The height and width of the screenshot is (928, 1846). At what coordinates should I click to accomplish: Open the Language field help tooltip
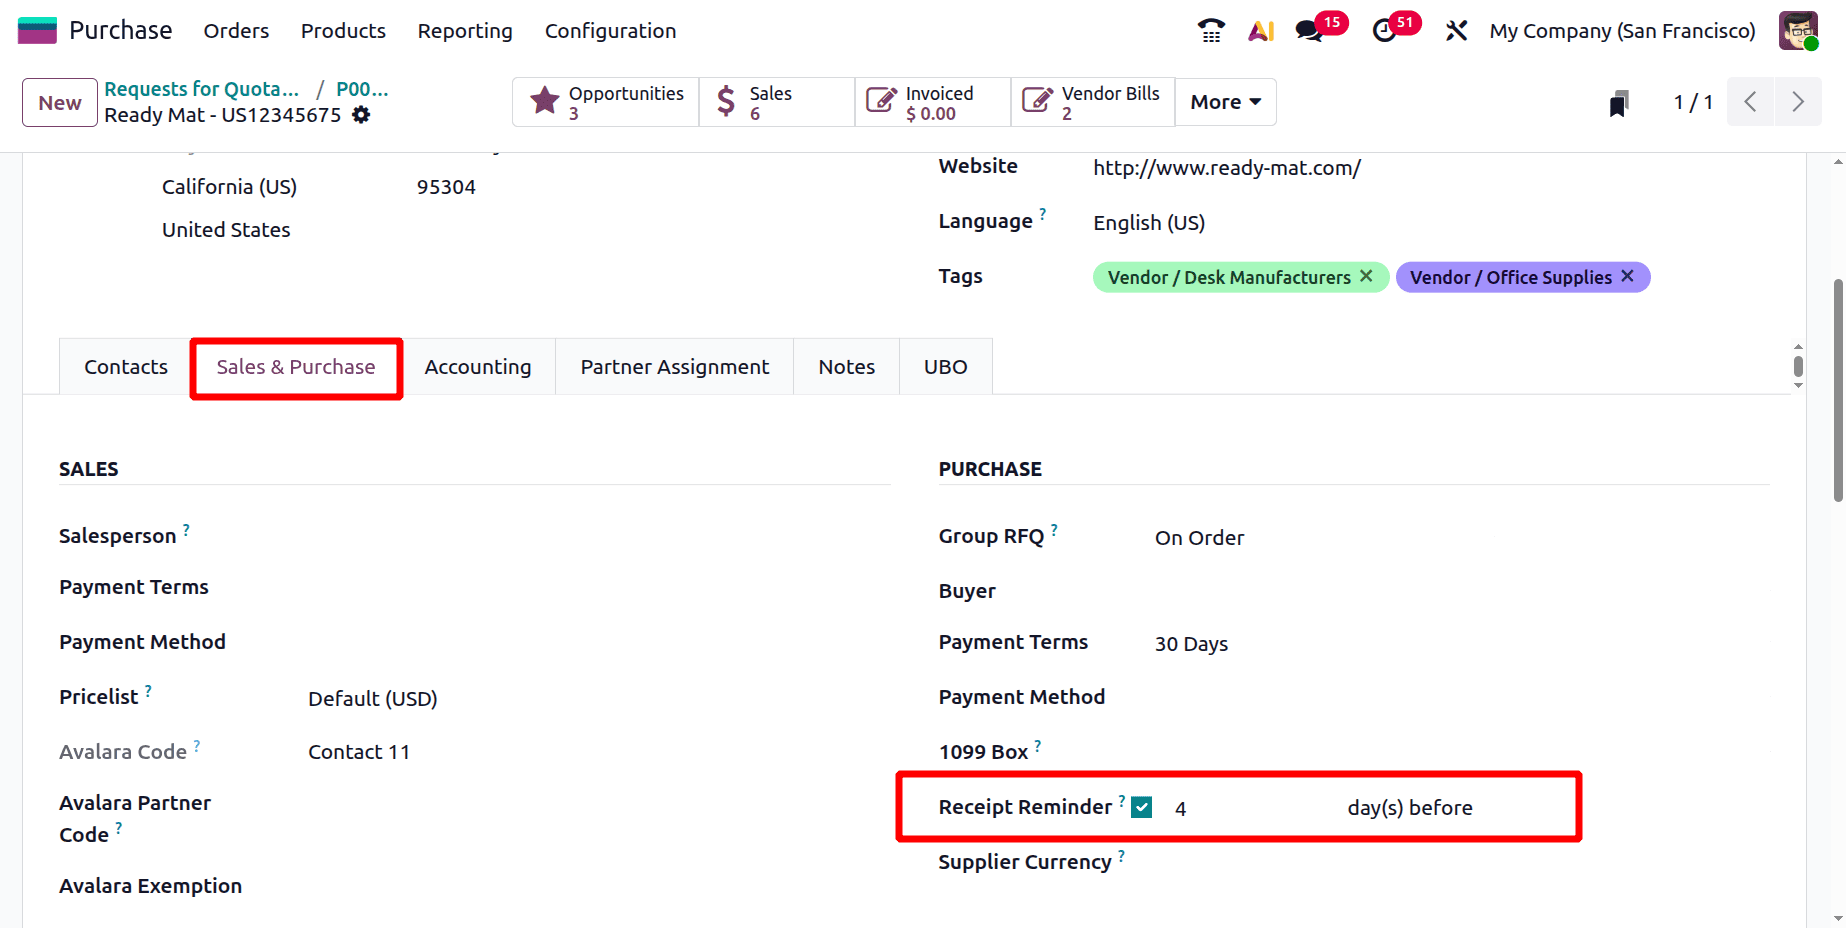pyautogui.click(x=1043, y=212)
